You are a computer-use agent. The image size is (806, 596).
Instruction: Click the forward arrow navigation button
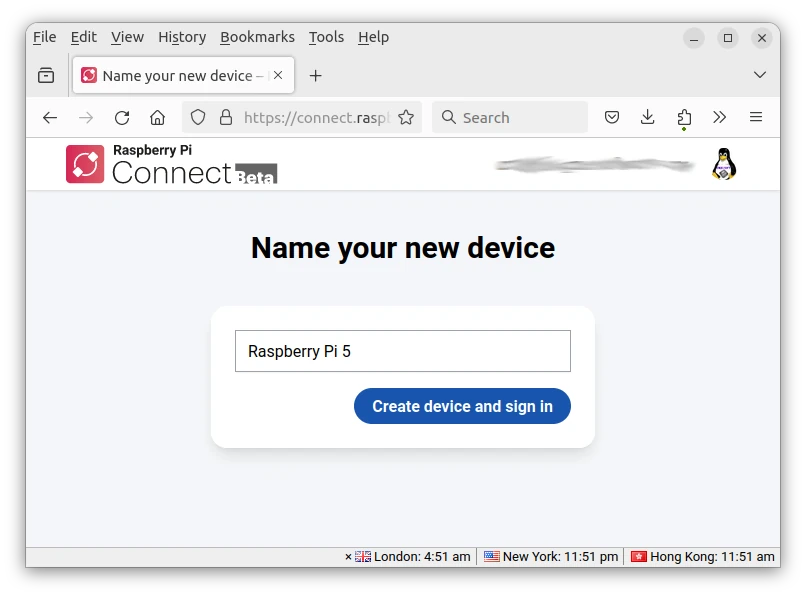[86, 118]
